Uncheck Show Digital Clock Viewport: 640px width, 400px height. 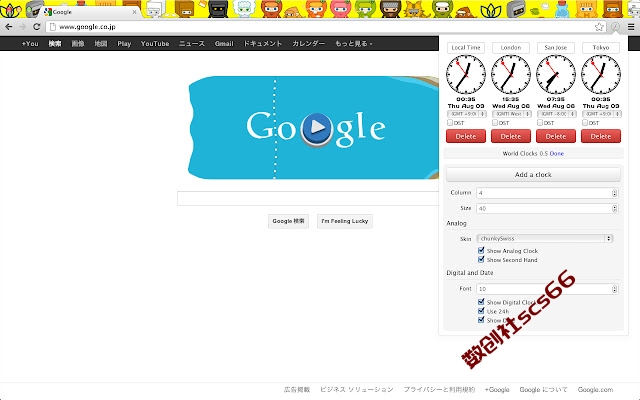pos(481,302)
